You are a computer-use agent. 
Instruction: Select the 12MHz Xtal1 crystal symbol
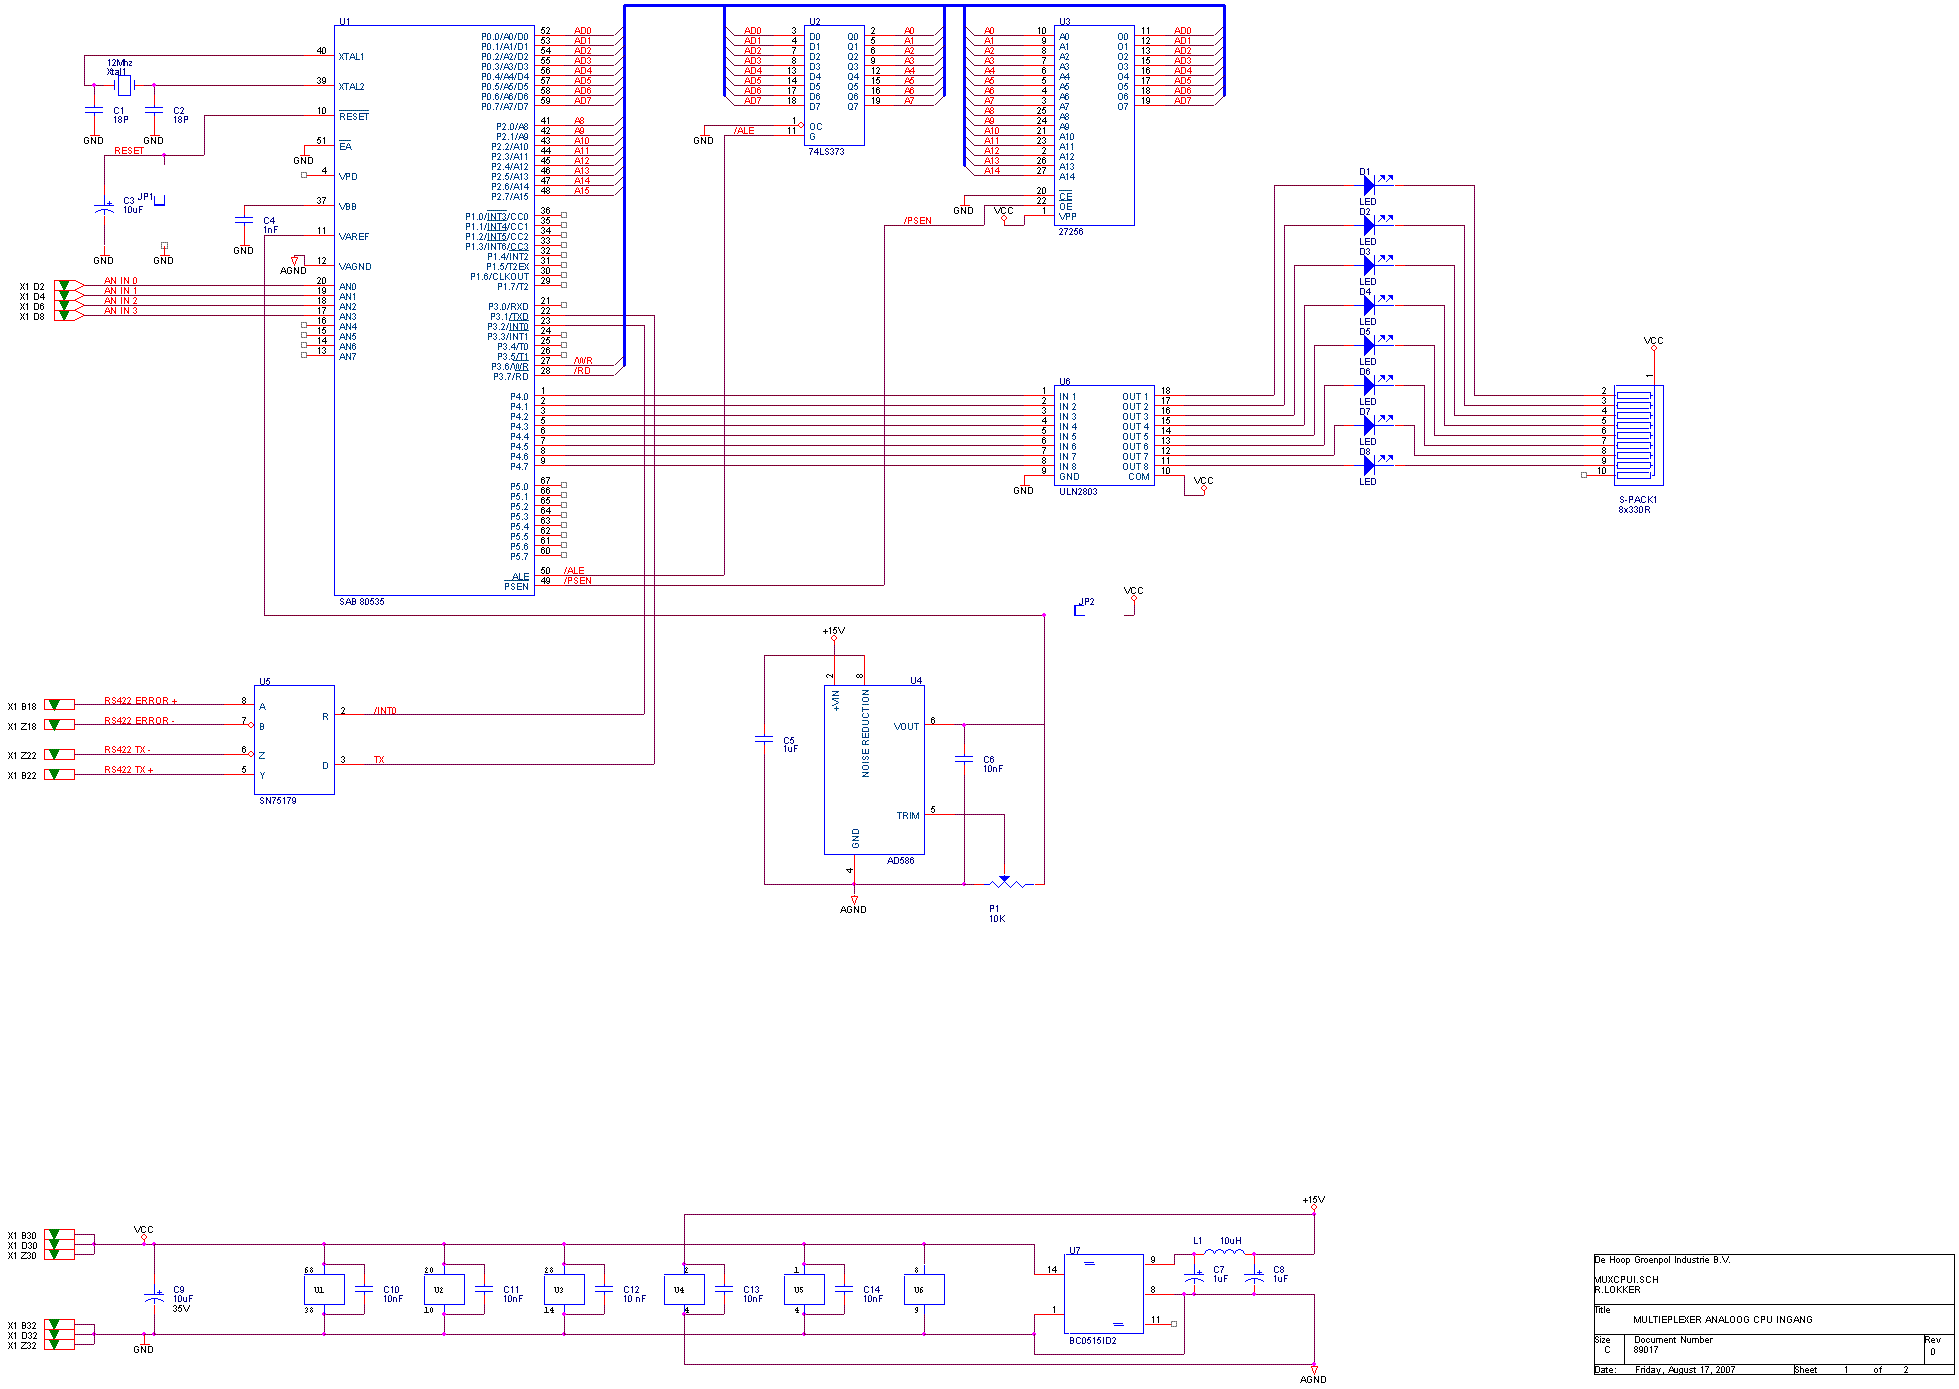tap(123, 85)
